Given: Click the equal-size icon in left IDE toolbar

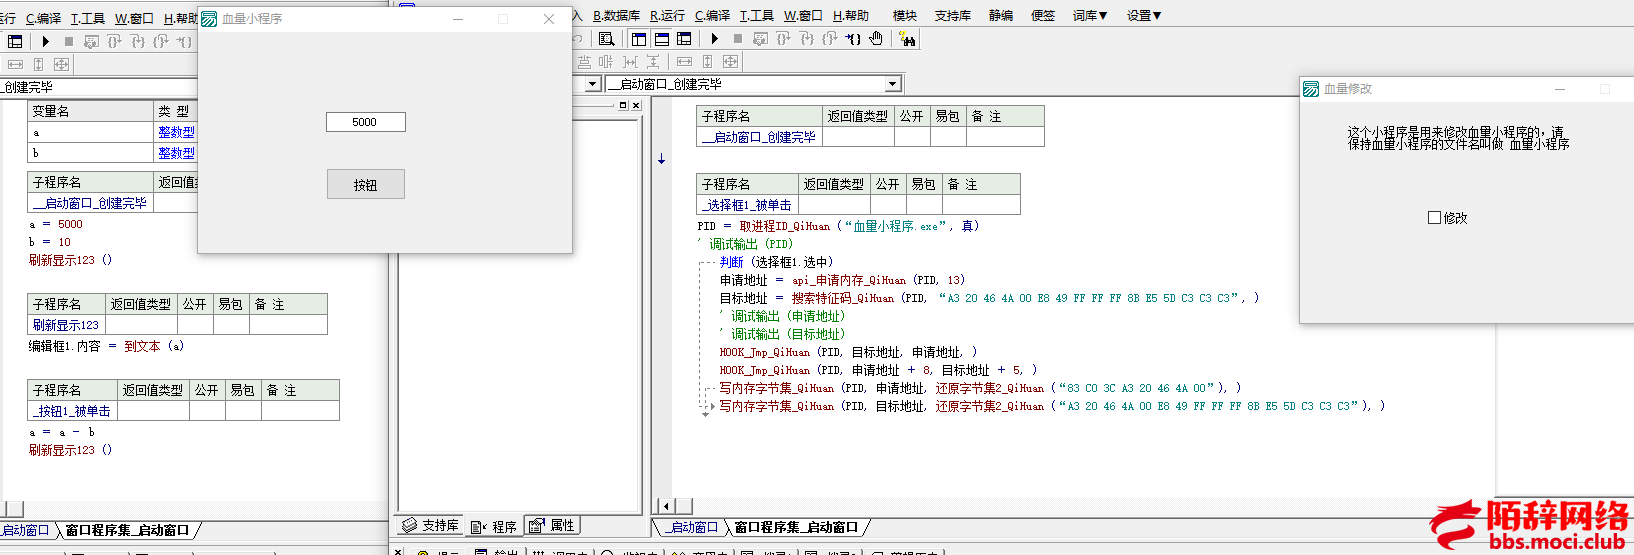Looking at the screenshot, I should pos(61,64).
